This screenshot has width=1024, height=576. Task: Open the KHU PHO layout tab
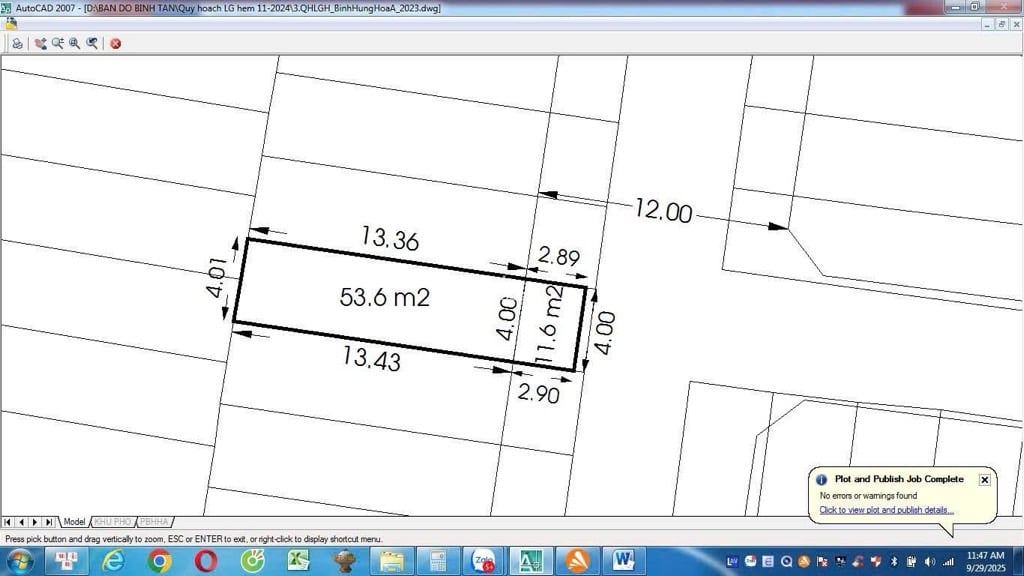[x=112, y=522]
